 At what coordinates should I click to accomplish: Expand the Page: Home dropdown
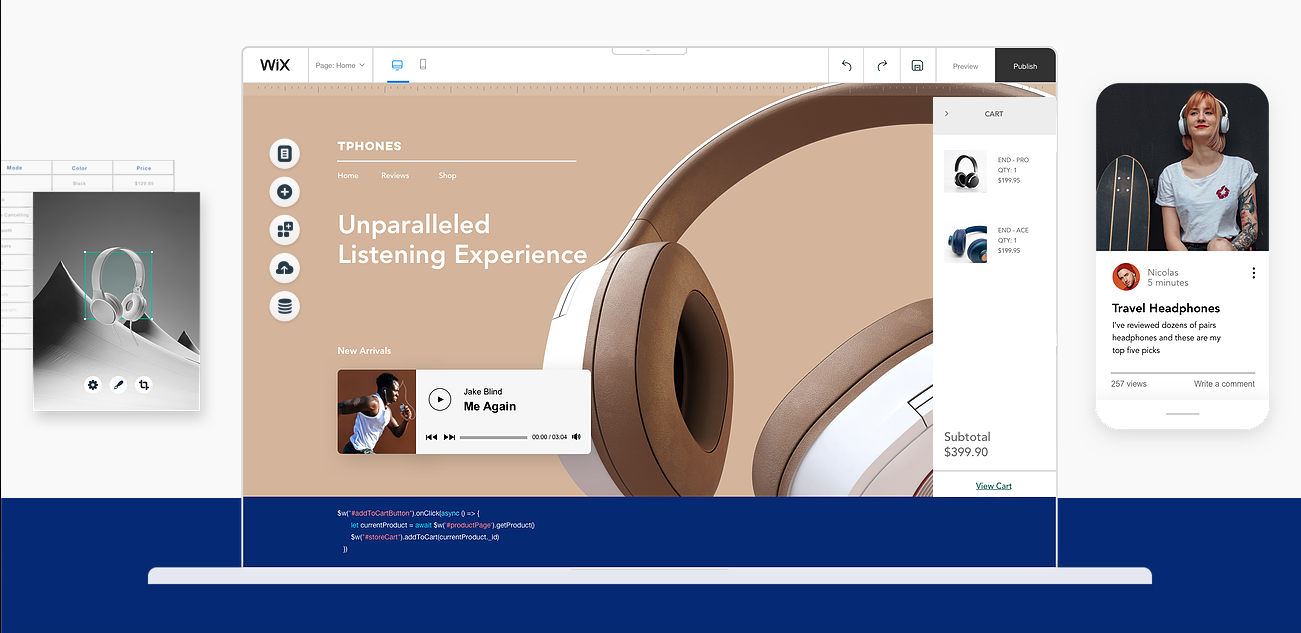[340, 65]
